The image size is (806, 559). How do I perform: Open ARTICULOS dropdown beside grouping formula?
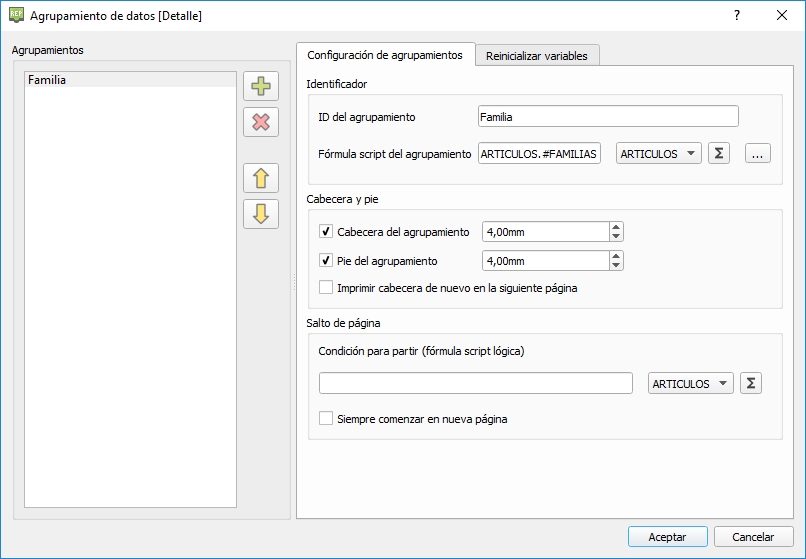pyautogui.click(x=659, y=154)
